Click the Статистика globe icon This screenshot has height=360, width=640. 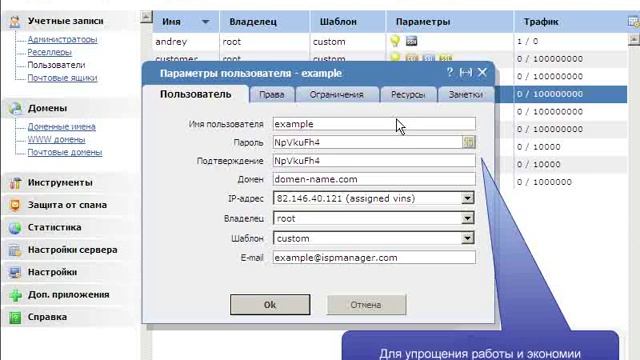[15, 228]
